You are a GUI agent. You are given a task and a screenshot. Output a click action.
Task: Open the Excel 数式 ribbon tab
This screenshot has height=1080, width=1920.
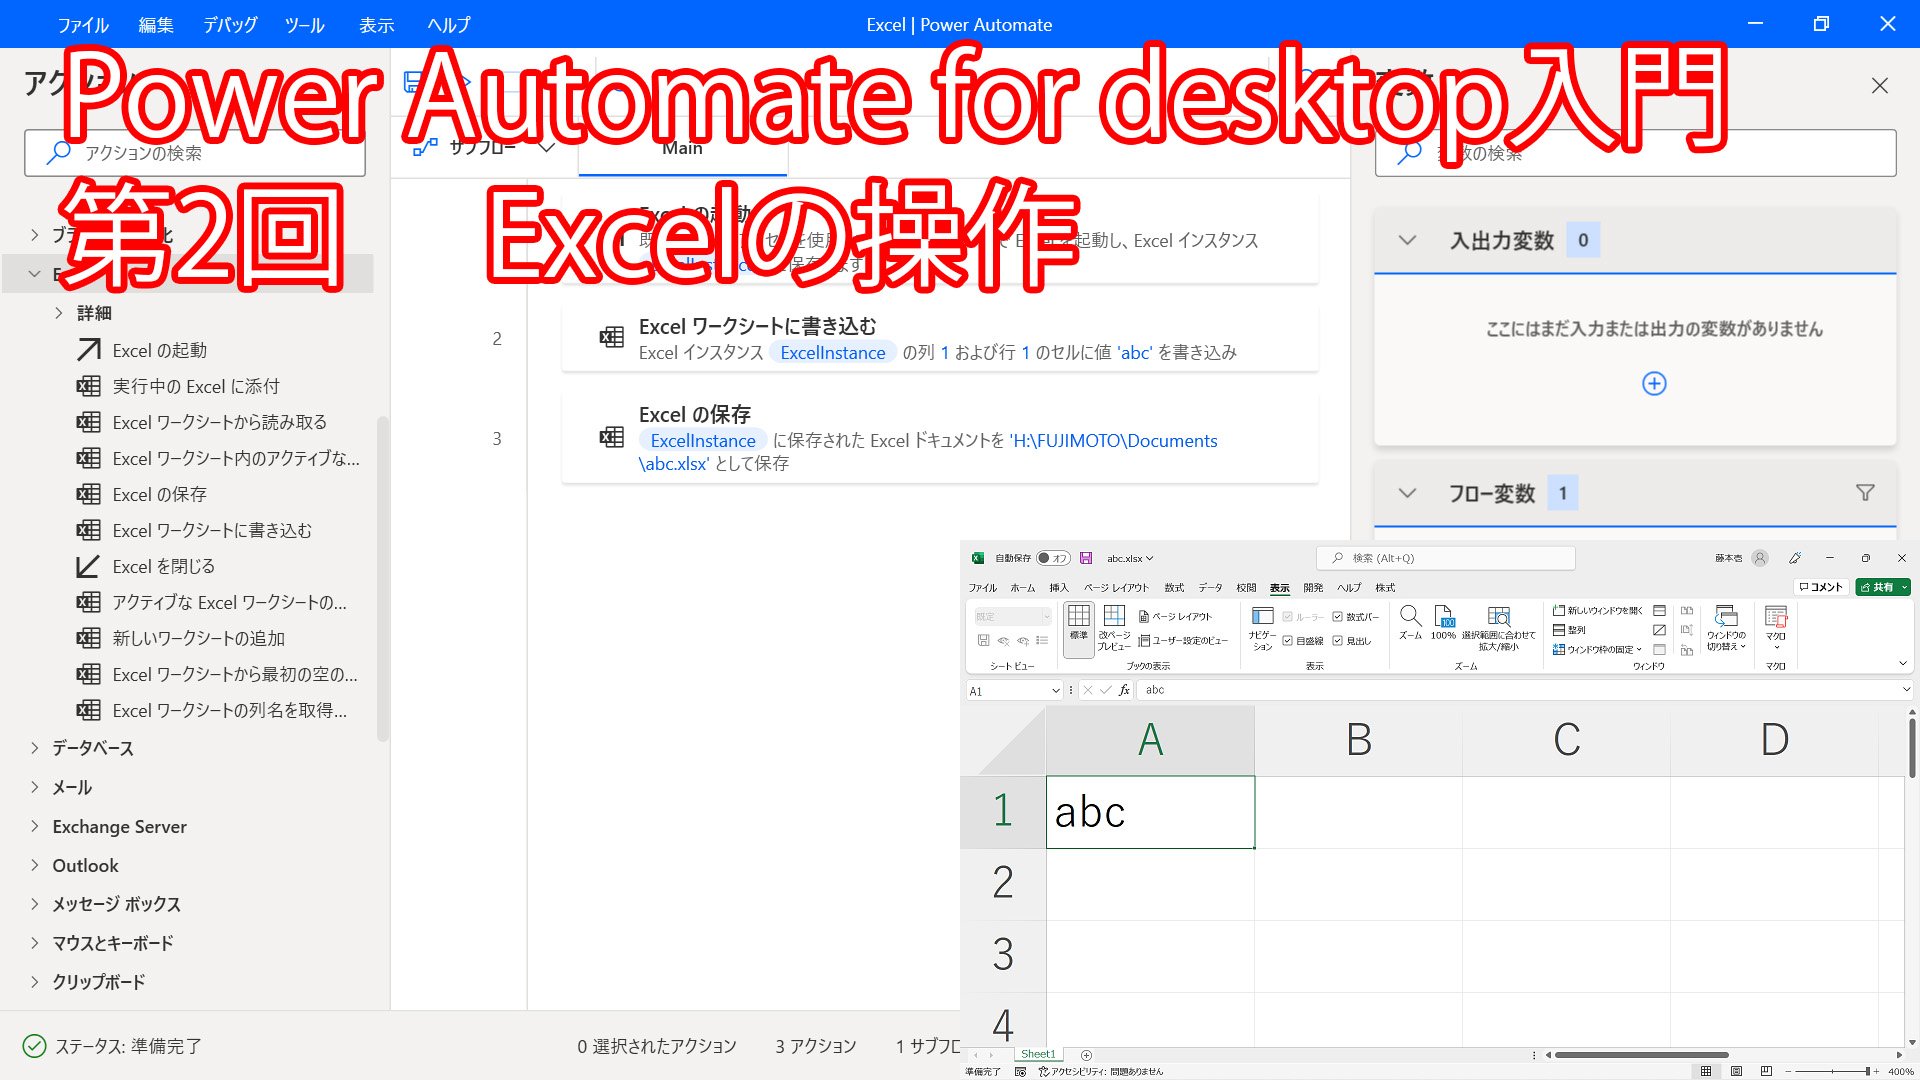(x=1174, y=588)
